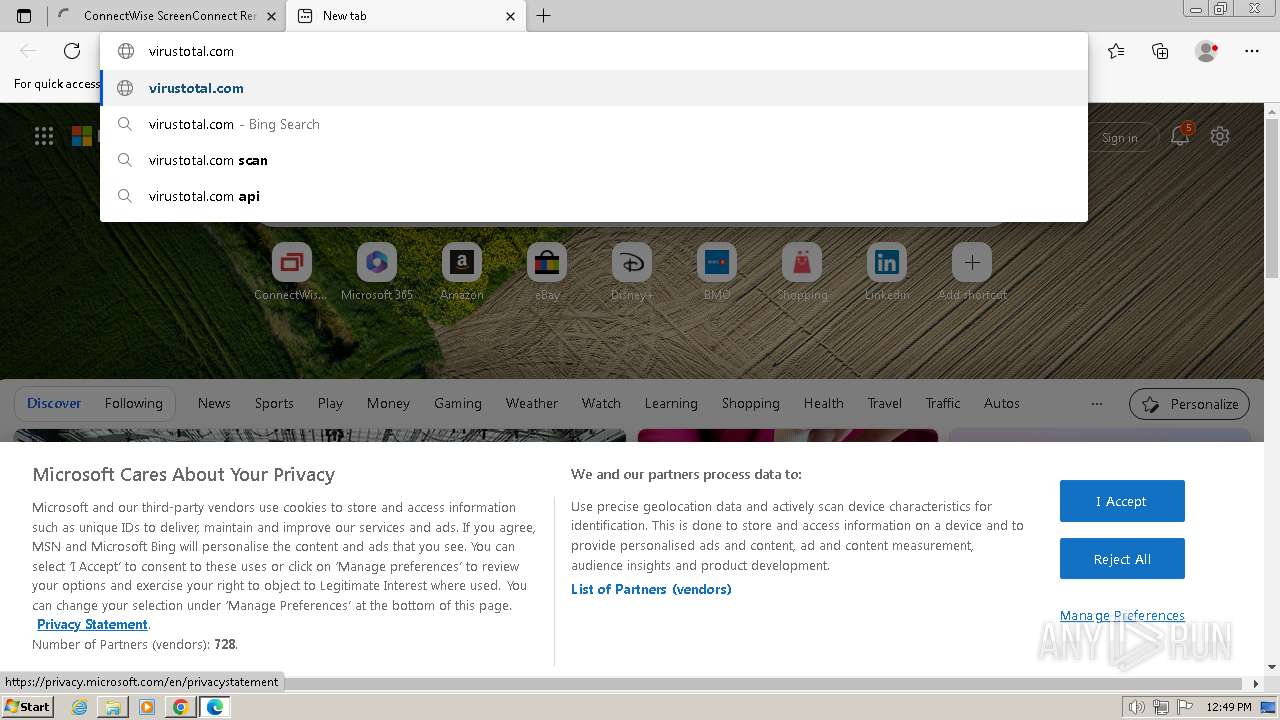Click the clock showing 12:49 PM
This screenshot has height=720, width=1280.
click(x=1228, y=707)
